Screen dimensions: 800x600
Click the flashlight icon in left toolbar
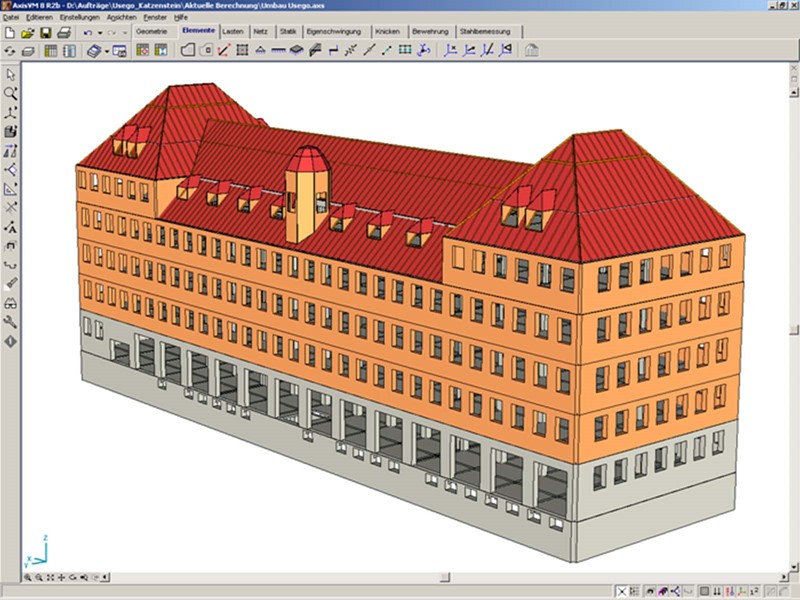(11, 284)
